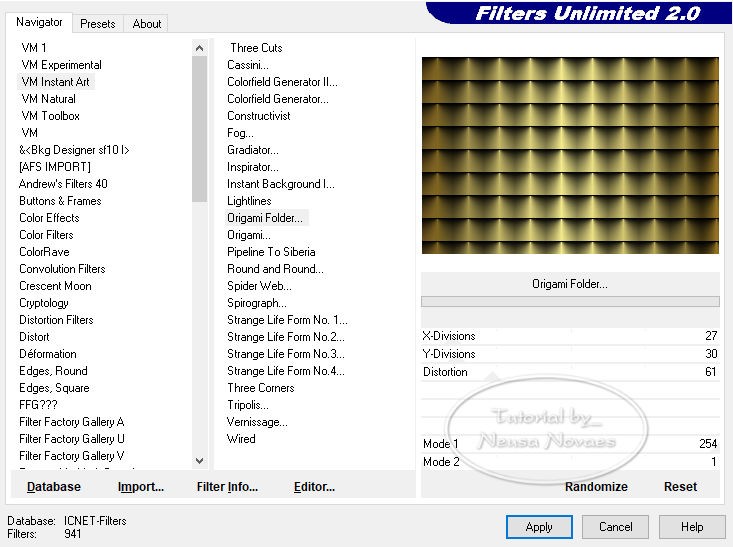Select the Edges, Round category
This screenshot has height=547, width=733.
[x=53, y=371]
